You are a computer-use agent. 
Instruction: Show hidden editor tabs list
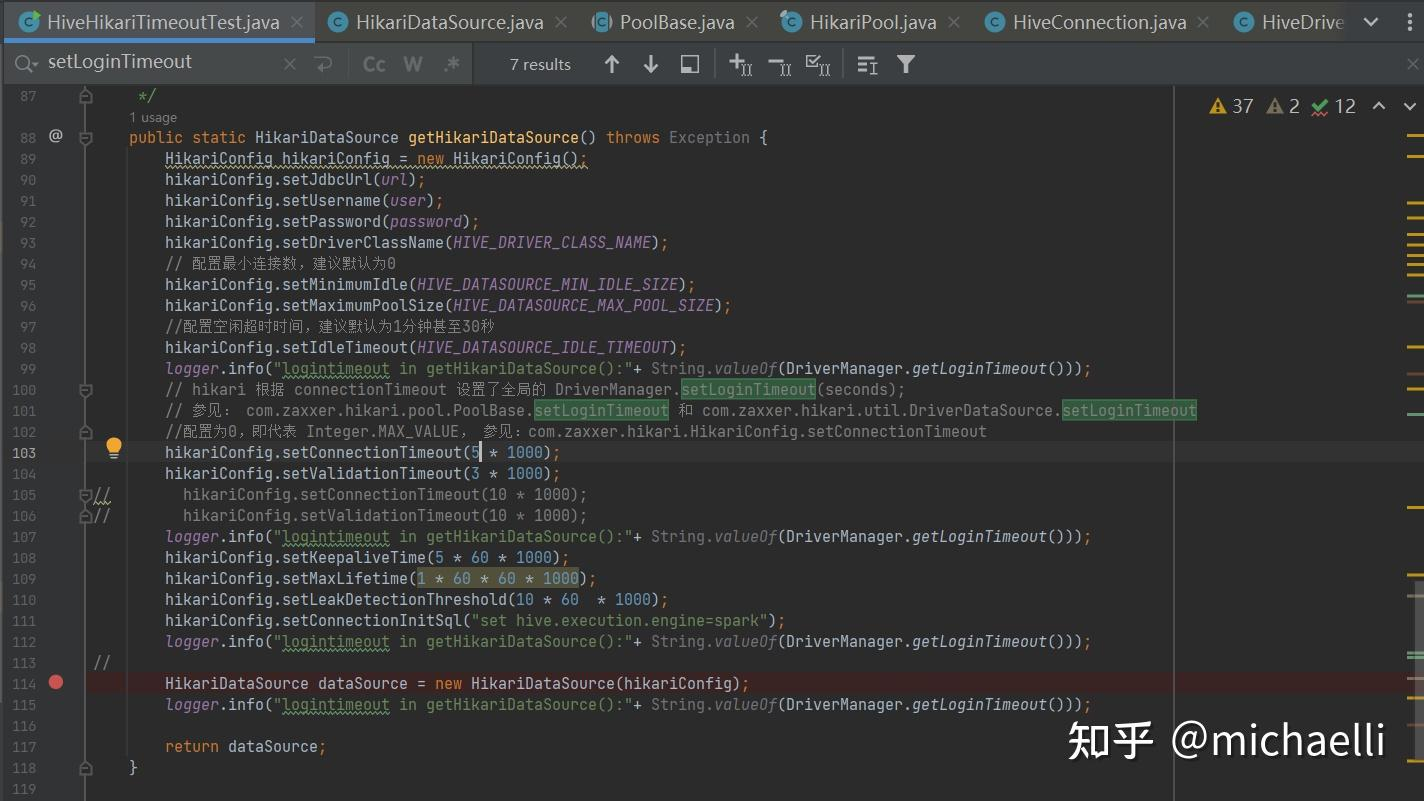tap(1371, 22)
